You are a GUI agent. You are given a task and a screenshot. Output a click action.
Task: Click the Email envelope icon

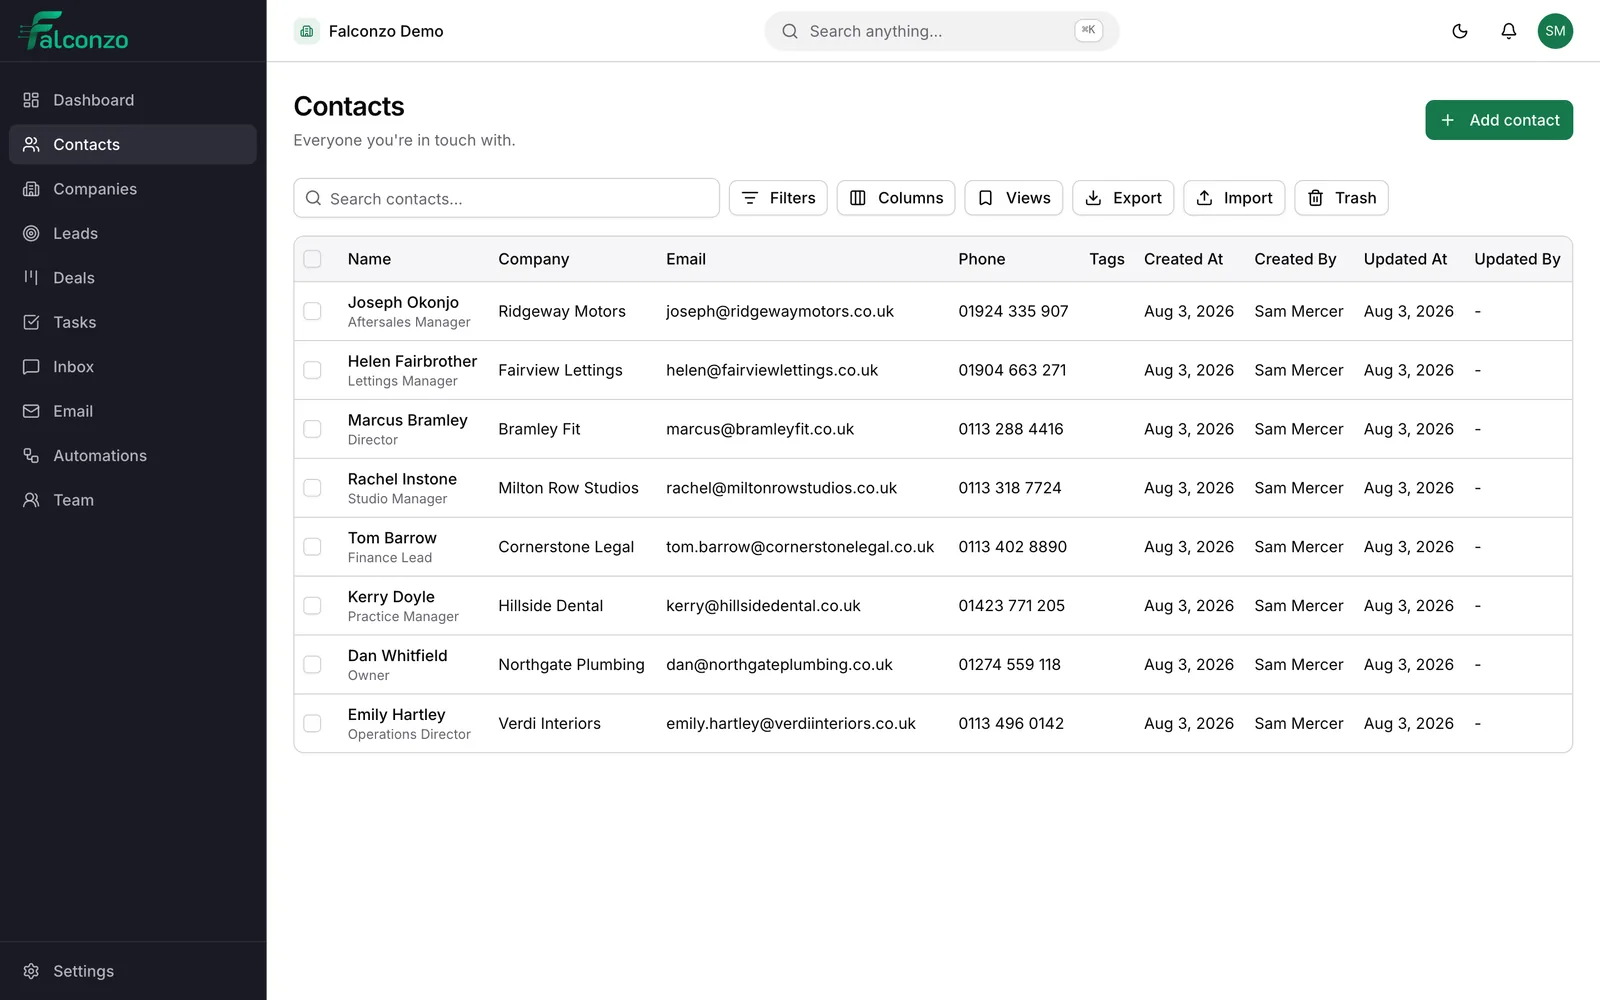31,411
